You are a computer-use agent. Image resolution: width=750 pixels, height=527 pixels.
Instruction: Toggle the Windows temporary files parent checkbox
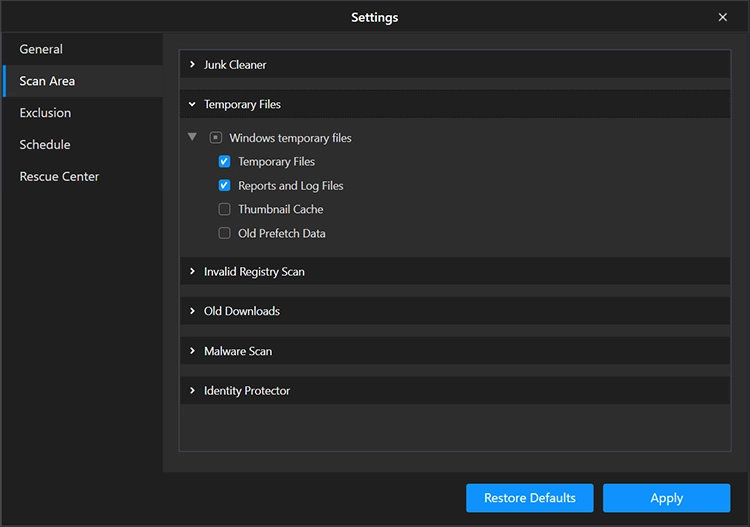(x=215, y=138)
